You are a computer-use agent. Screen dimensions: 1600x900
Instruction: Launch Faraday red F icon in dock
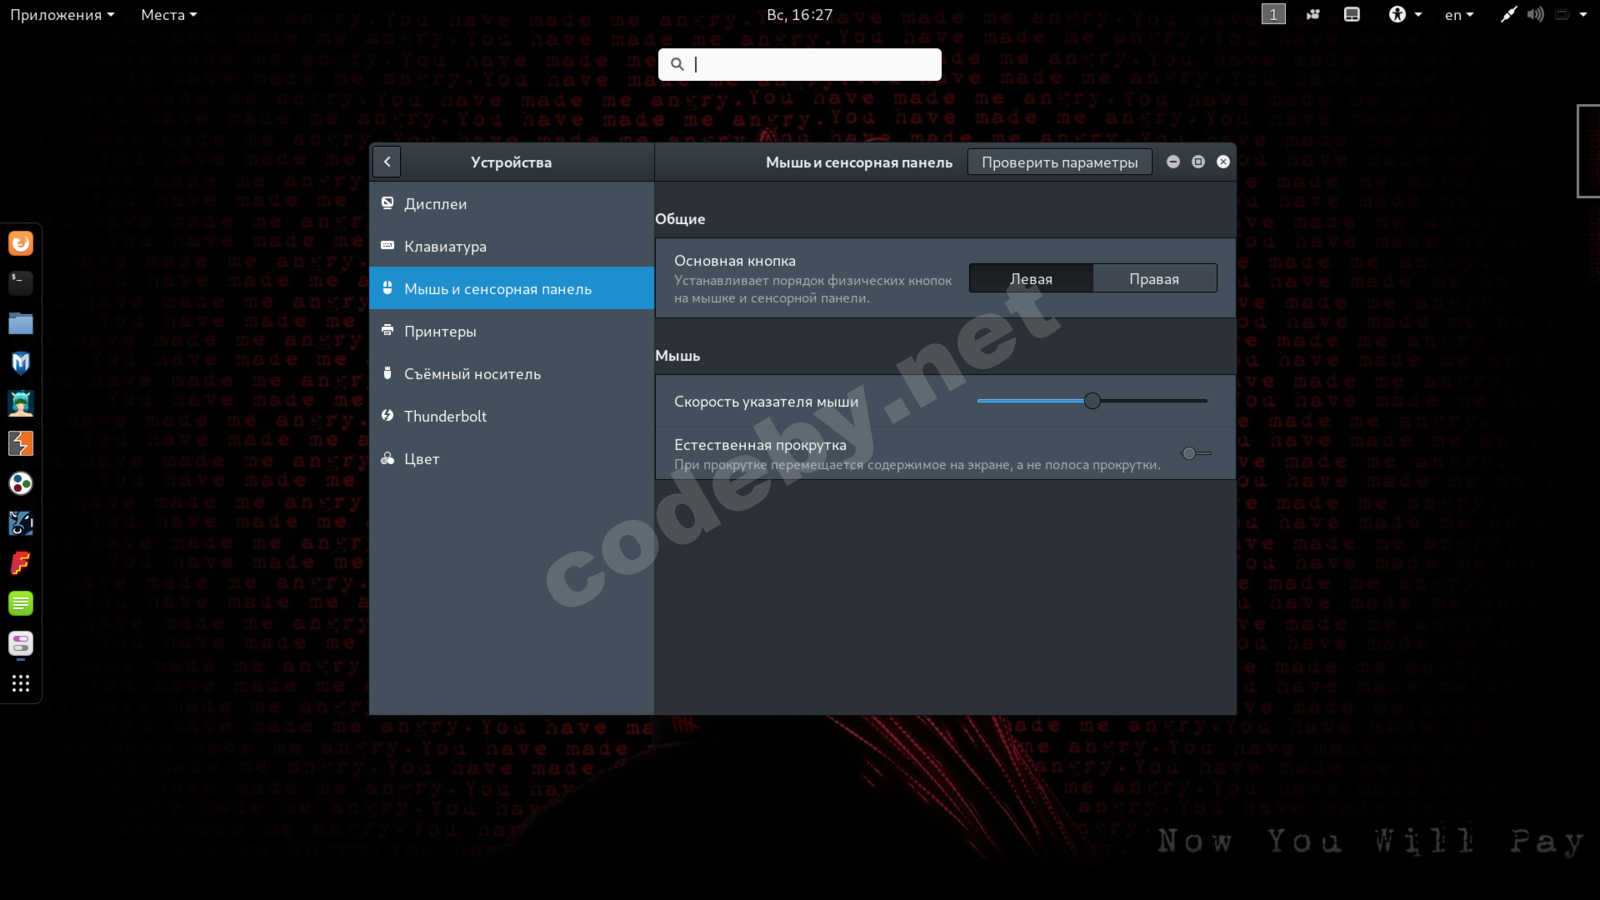[x=21, y=563]
